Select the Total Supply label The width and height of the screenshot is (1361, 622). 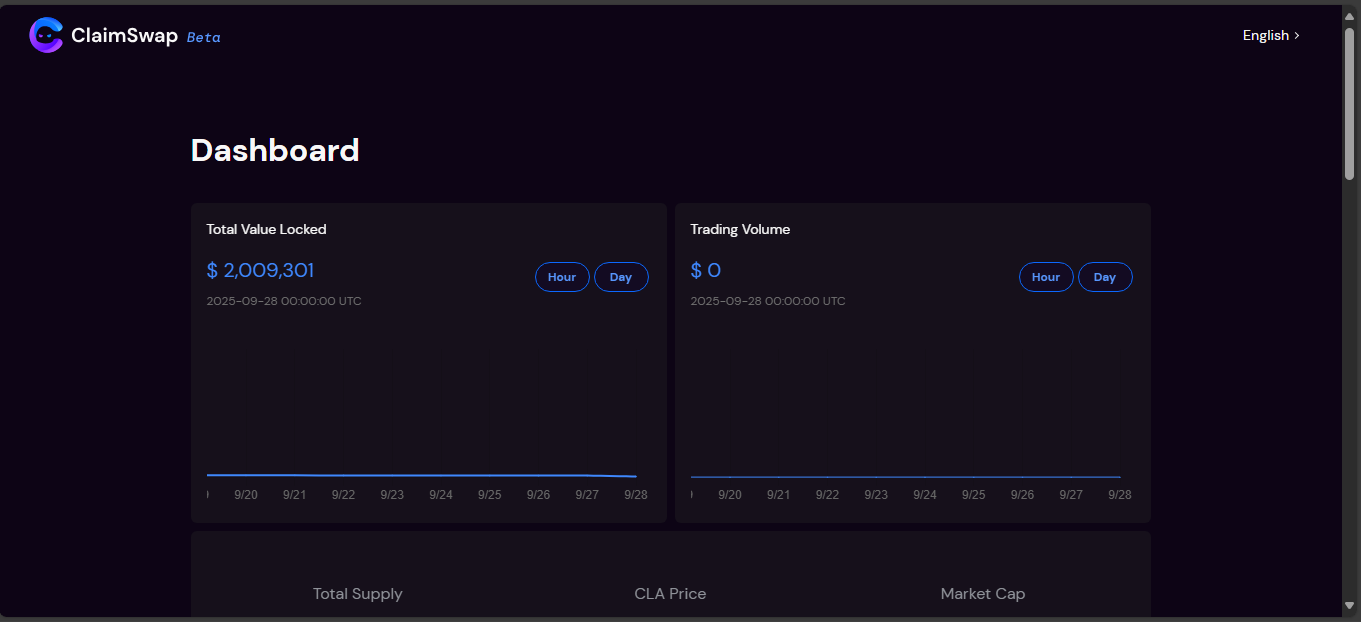click(x=357, y=594)
